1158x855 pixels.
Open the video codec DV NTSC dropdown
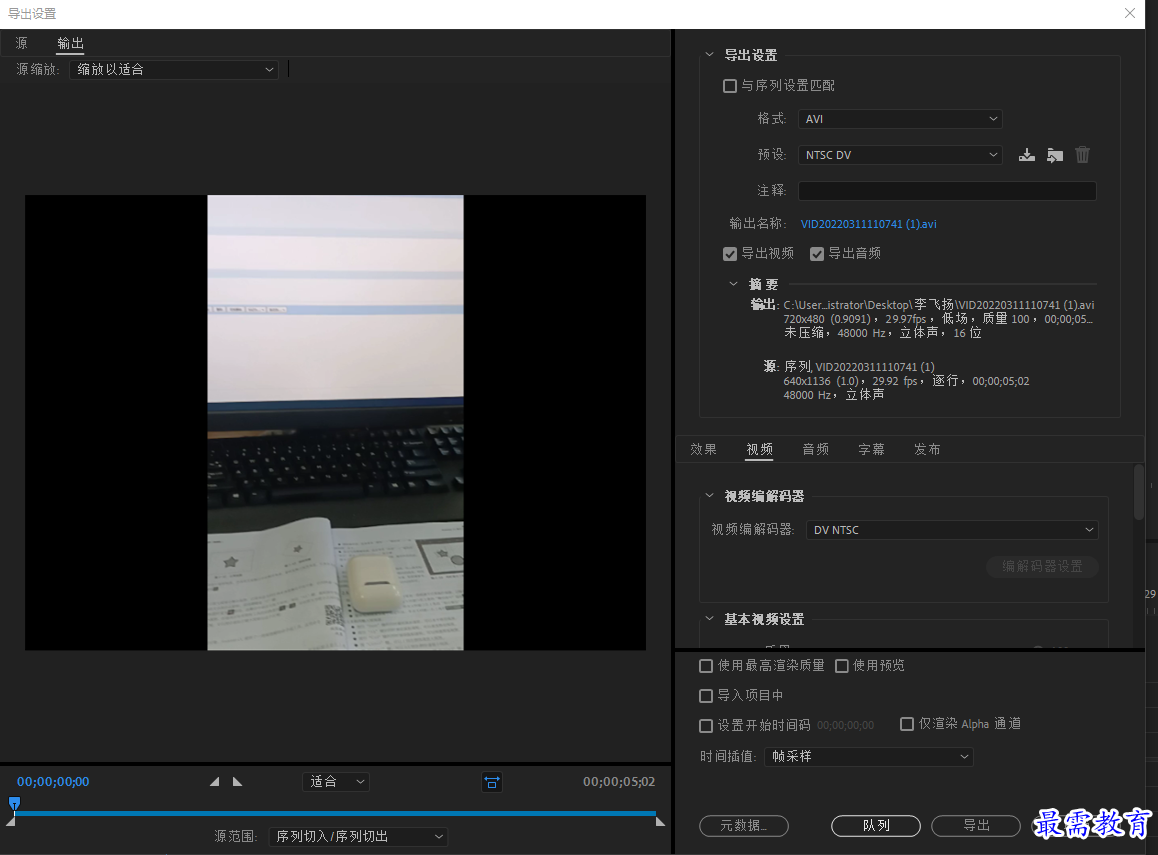(x=952, y=530)
